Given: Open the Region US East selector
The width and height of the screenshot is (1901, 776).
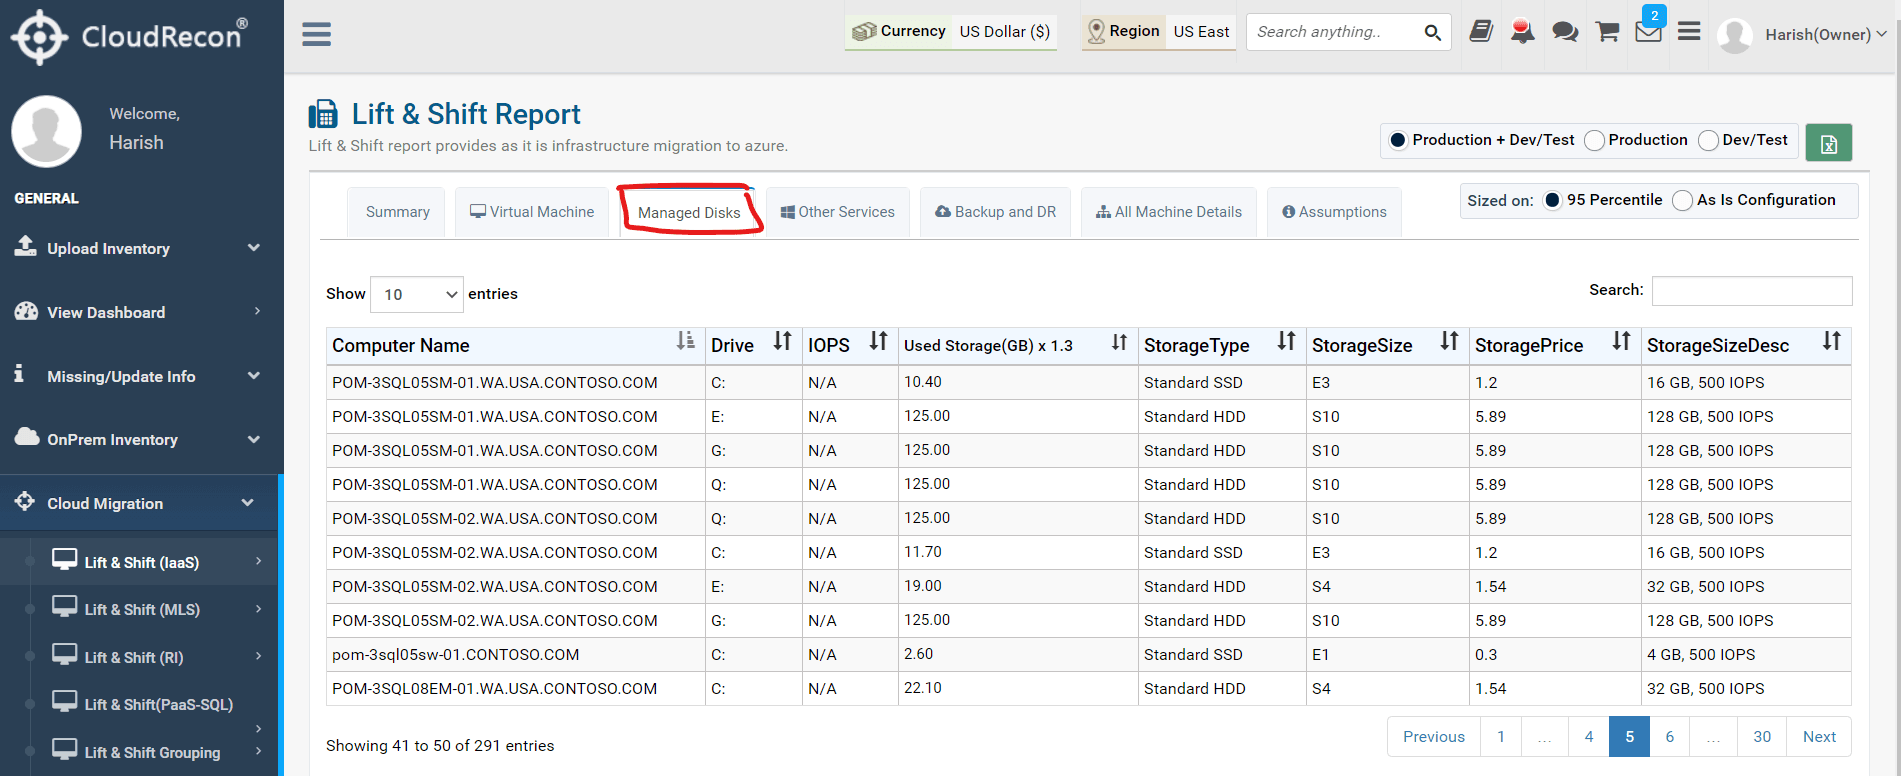Looking at the screenshot, I should tap(1159, 32).
